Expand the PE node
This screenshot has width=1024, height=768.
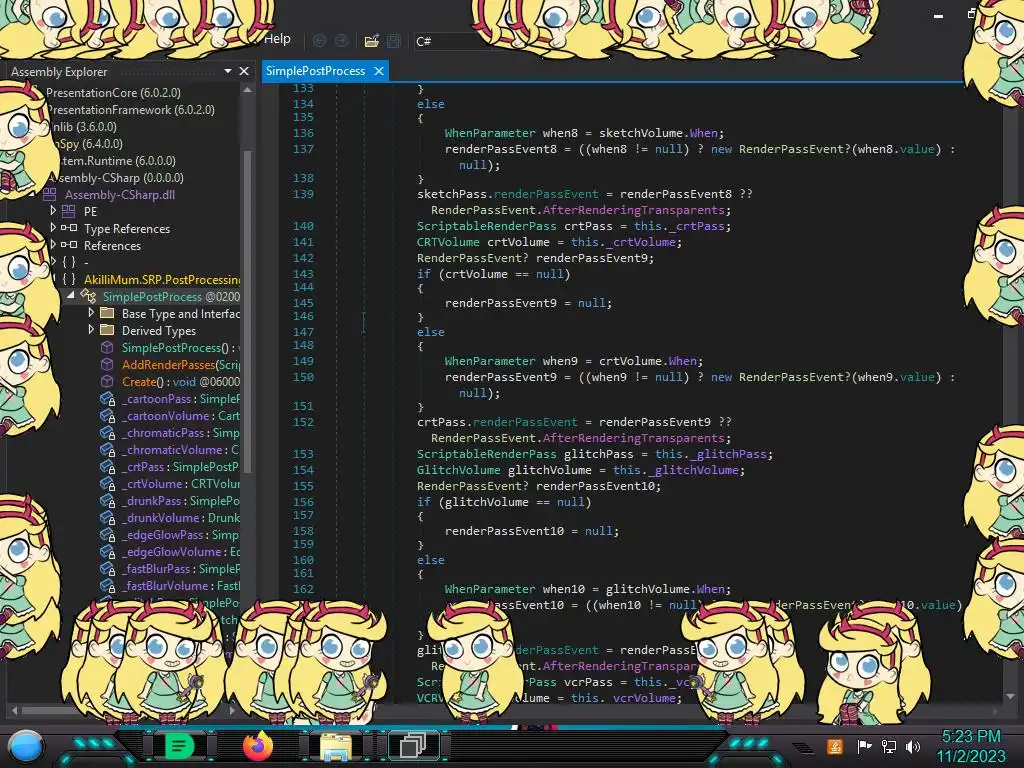point(54,211)
